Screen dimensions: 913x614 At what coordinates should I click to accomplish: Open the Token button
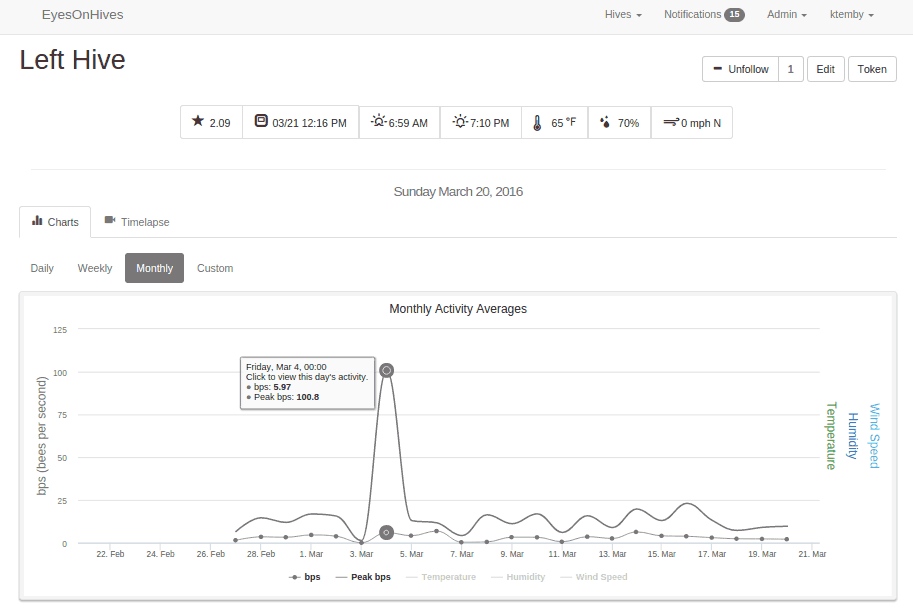click(x=872, y=69)
